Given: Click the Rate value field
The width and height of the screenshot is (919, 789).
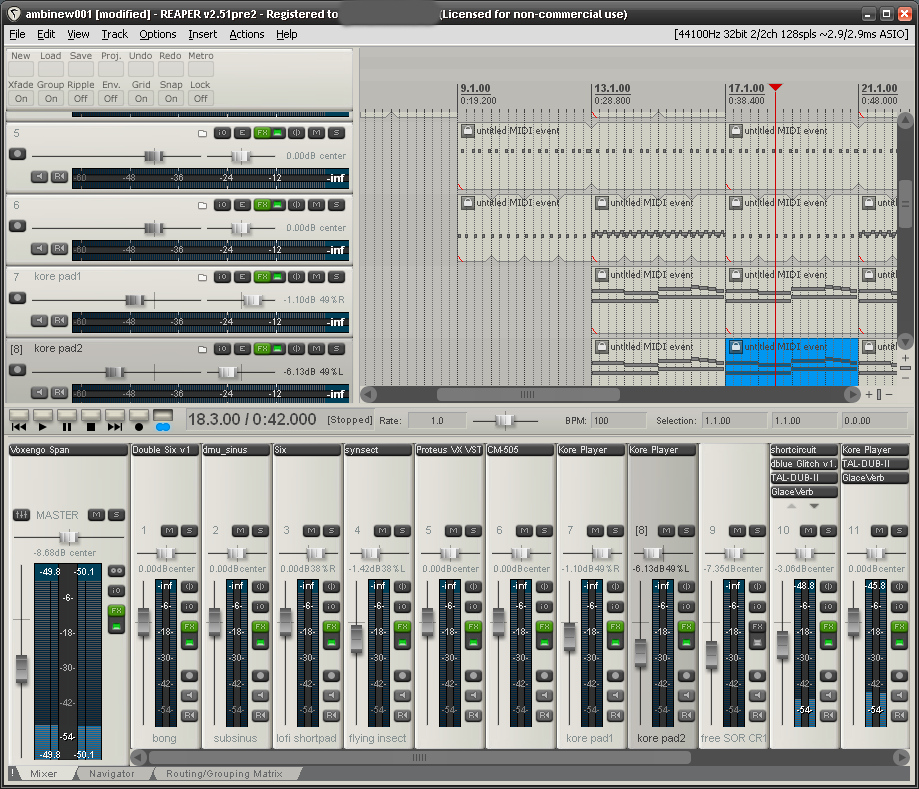Looking at the screenshot, I should coord(437,421).
